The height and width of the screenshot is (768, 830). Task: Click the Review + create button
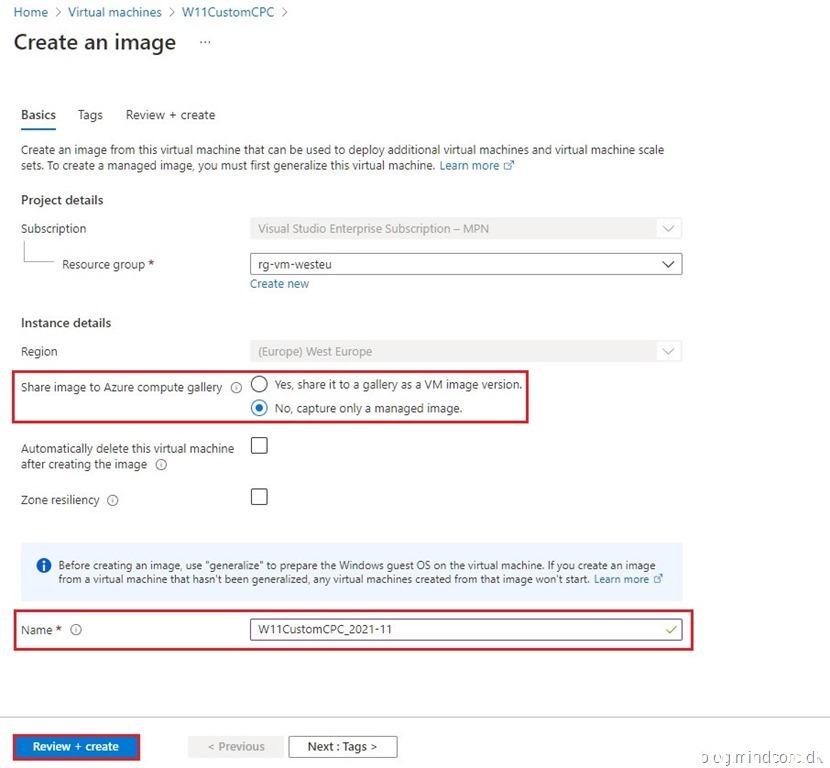pyautogui.click(x=76, y=746)
